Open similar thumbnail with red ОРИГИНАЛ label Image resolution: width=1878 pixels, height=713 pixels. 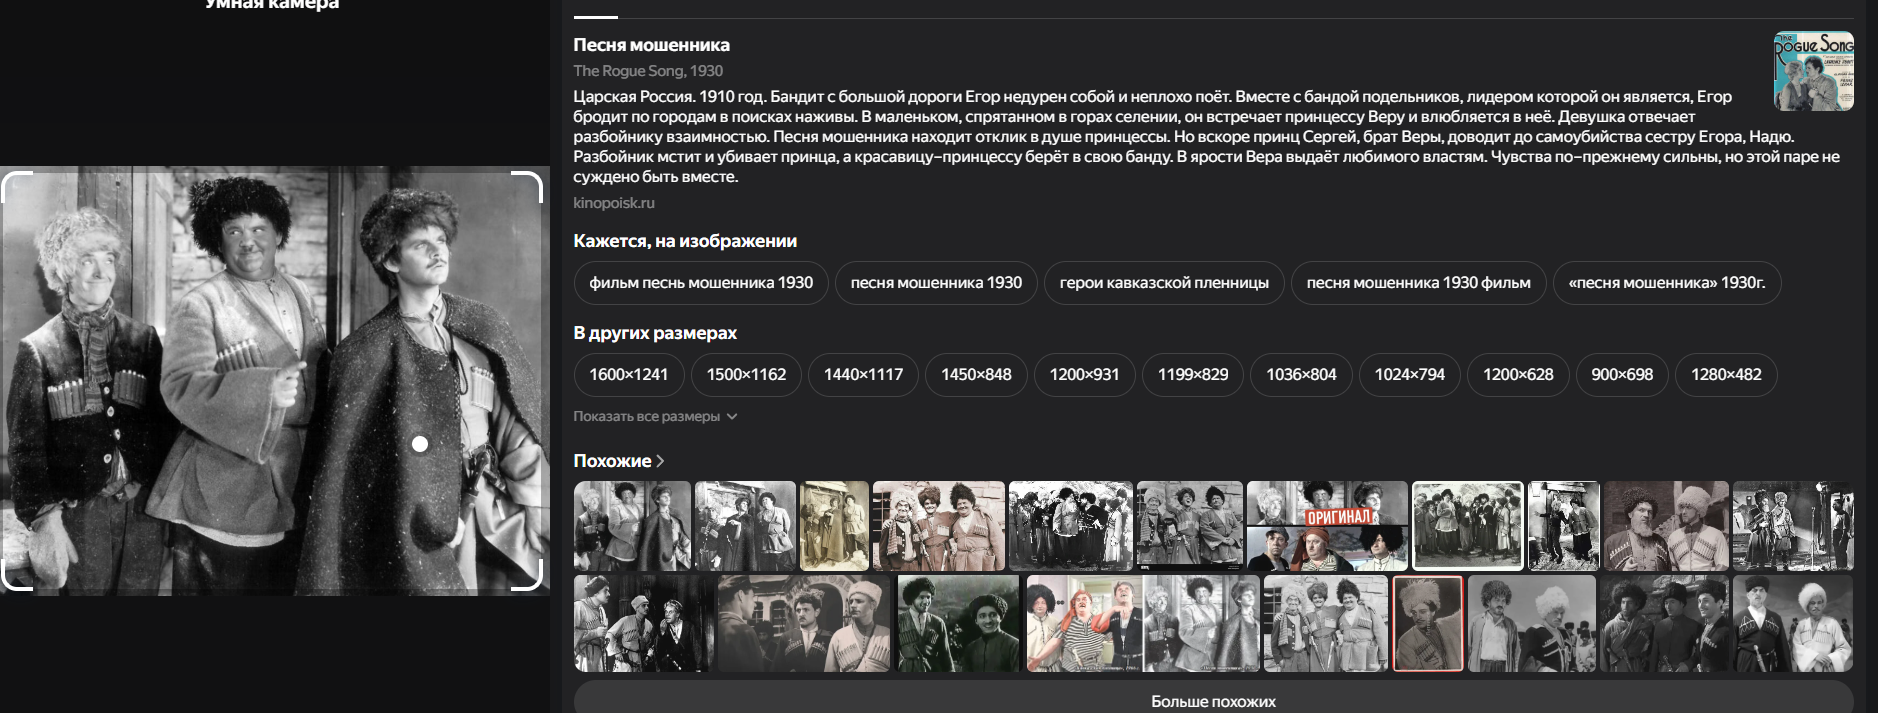[x=1327, y=526]
